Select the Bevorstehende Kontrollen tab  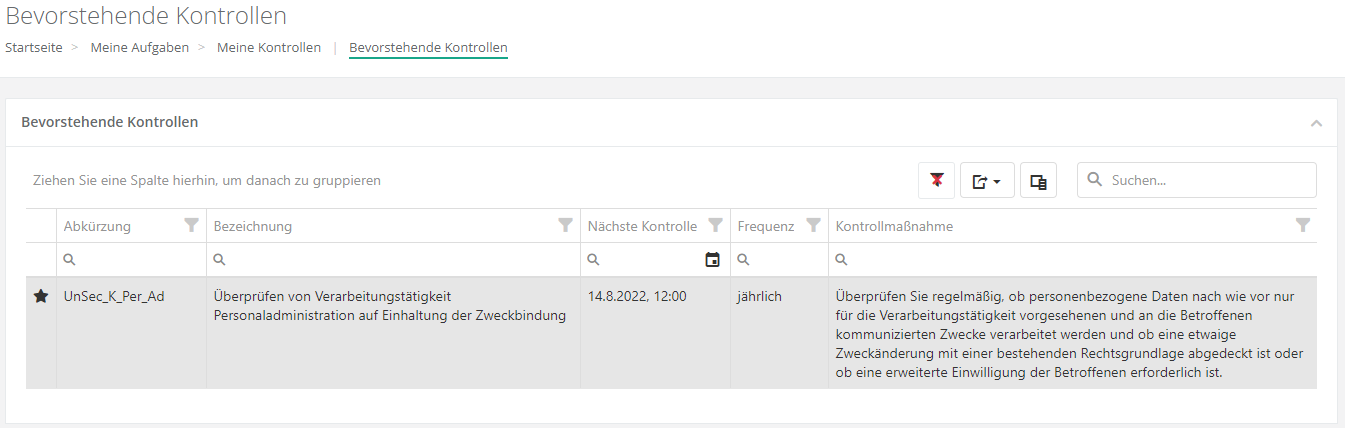(x=428, y=48)
